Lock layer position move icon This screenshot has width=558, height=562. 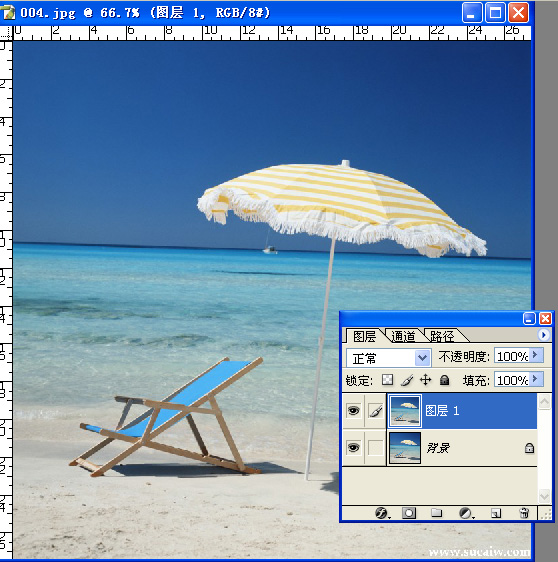425,380
